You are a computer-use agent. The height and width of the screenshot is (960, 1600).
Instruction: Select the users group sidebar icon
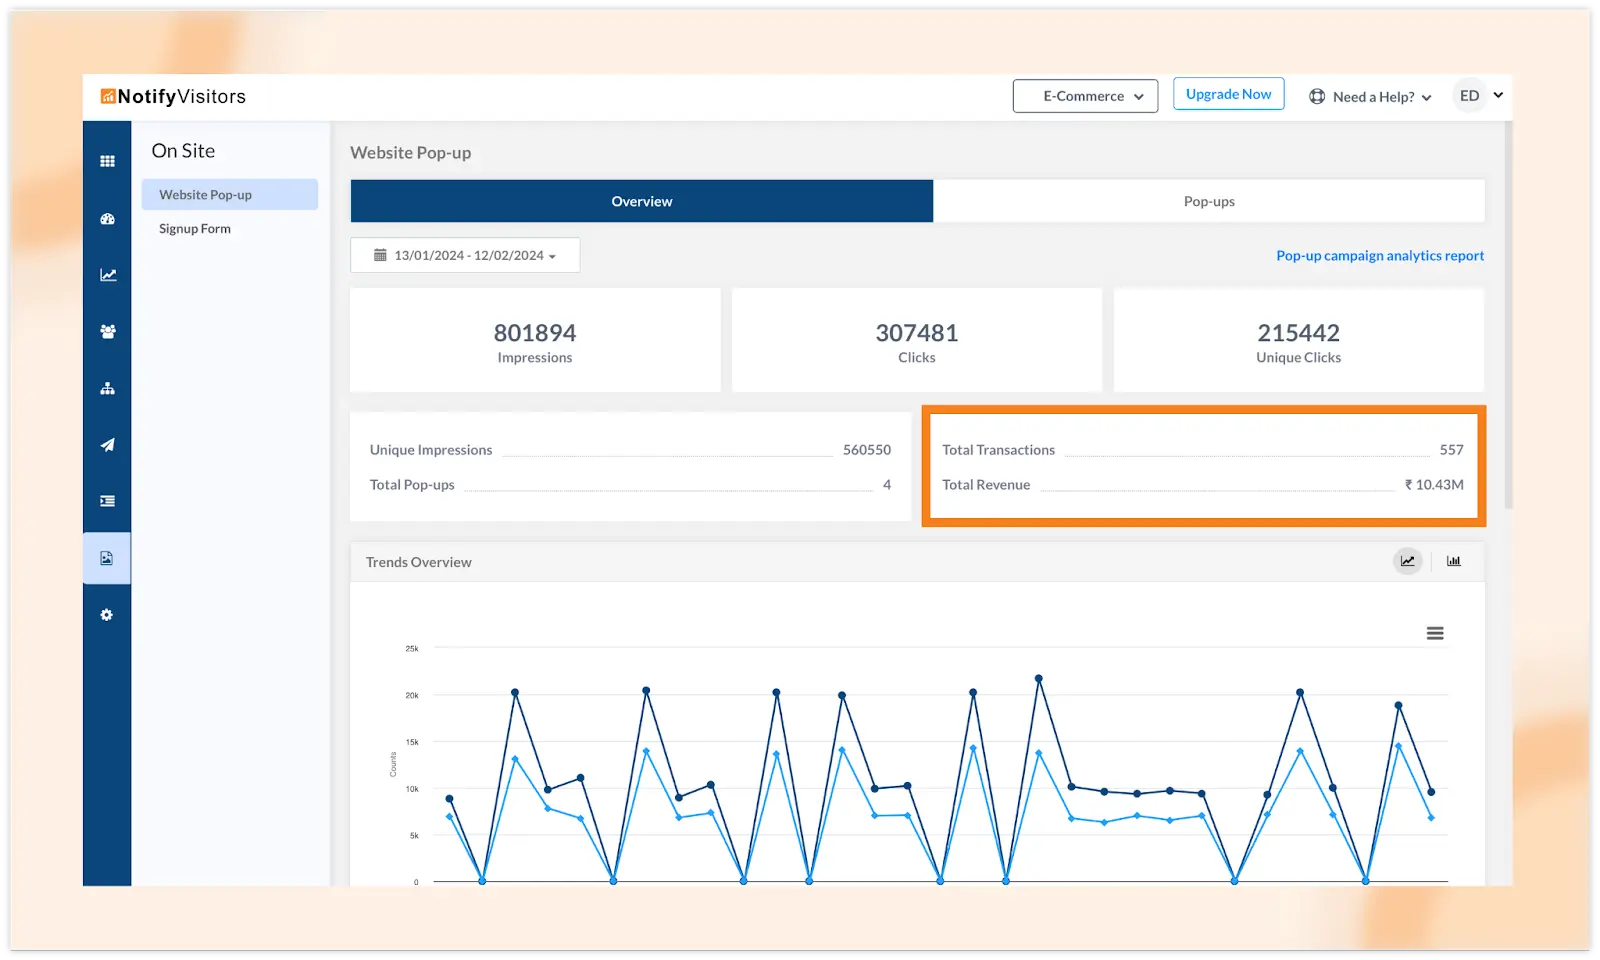107,331
